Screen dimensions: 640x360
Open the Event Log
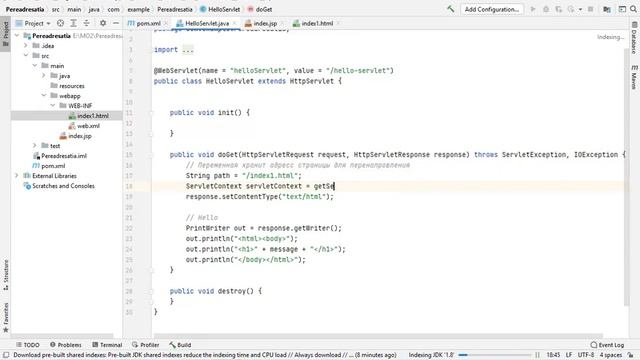(607, 345)
